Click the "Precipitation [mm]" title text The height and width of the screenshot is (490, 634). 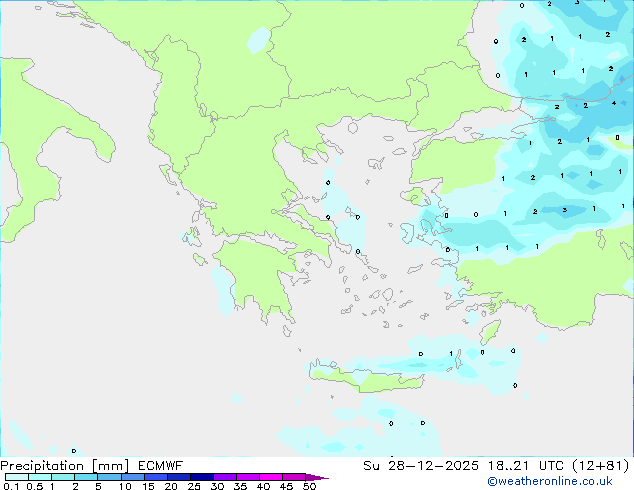(x=64, y=466)
